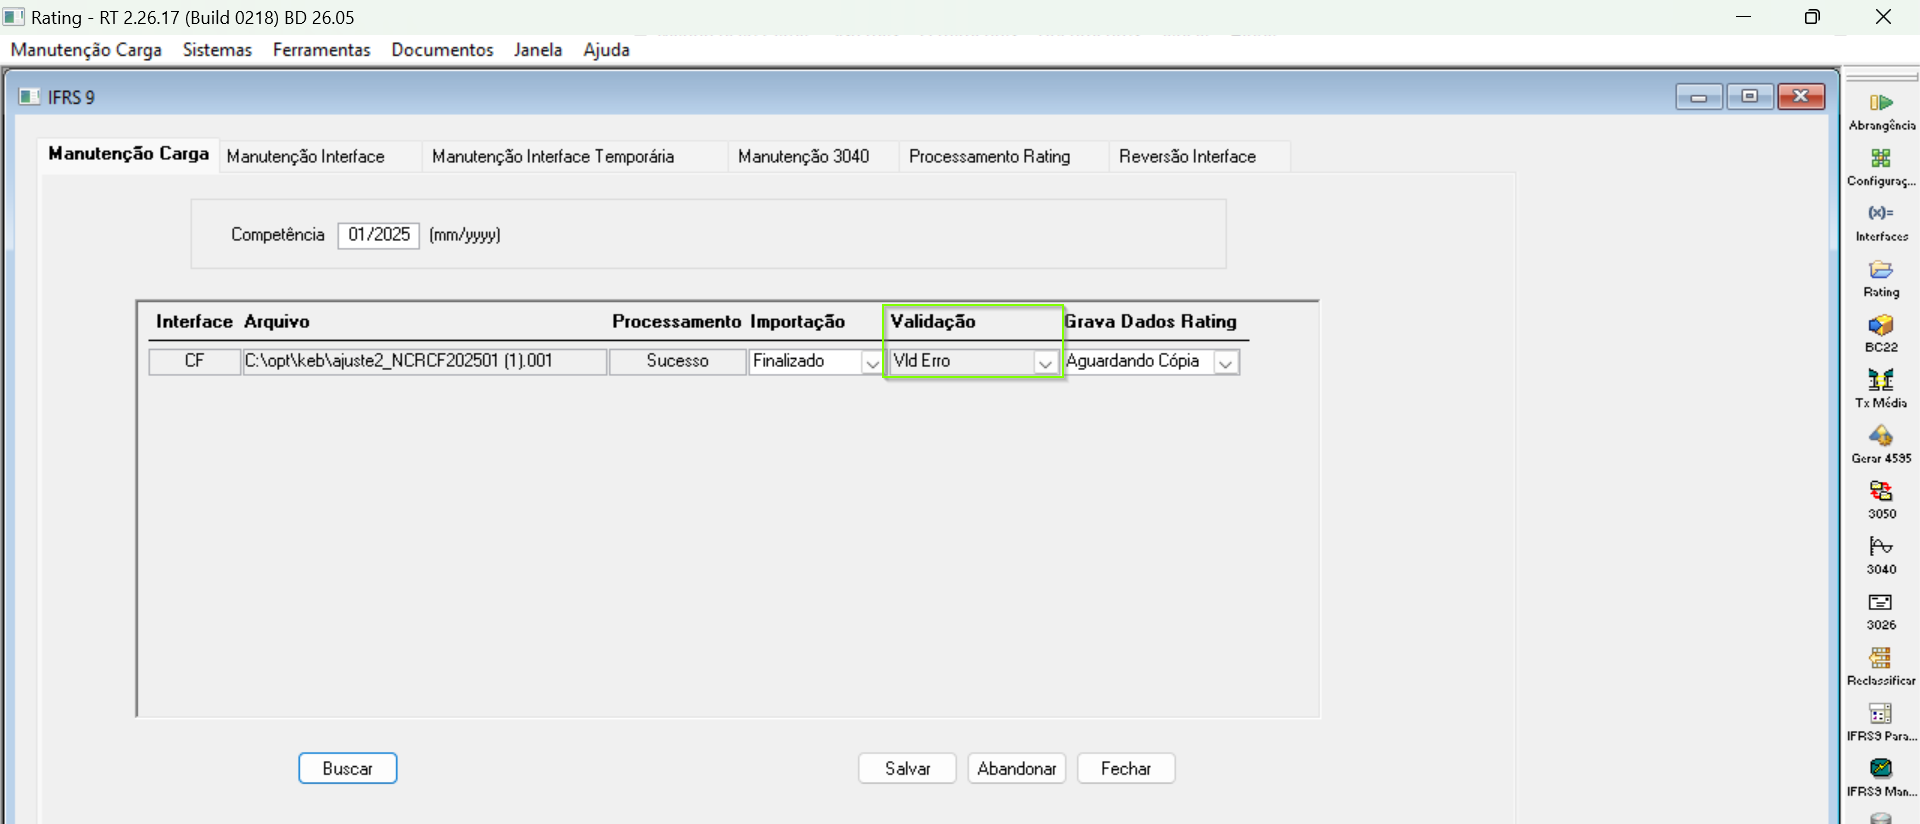Click the (mm/yyyy) format hint text
The height and width of the screenshot is (824, 1920).
tap(465, 235)
